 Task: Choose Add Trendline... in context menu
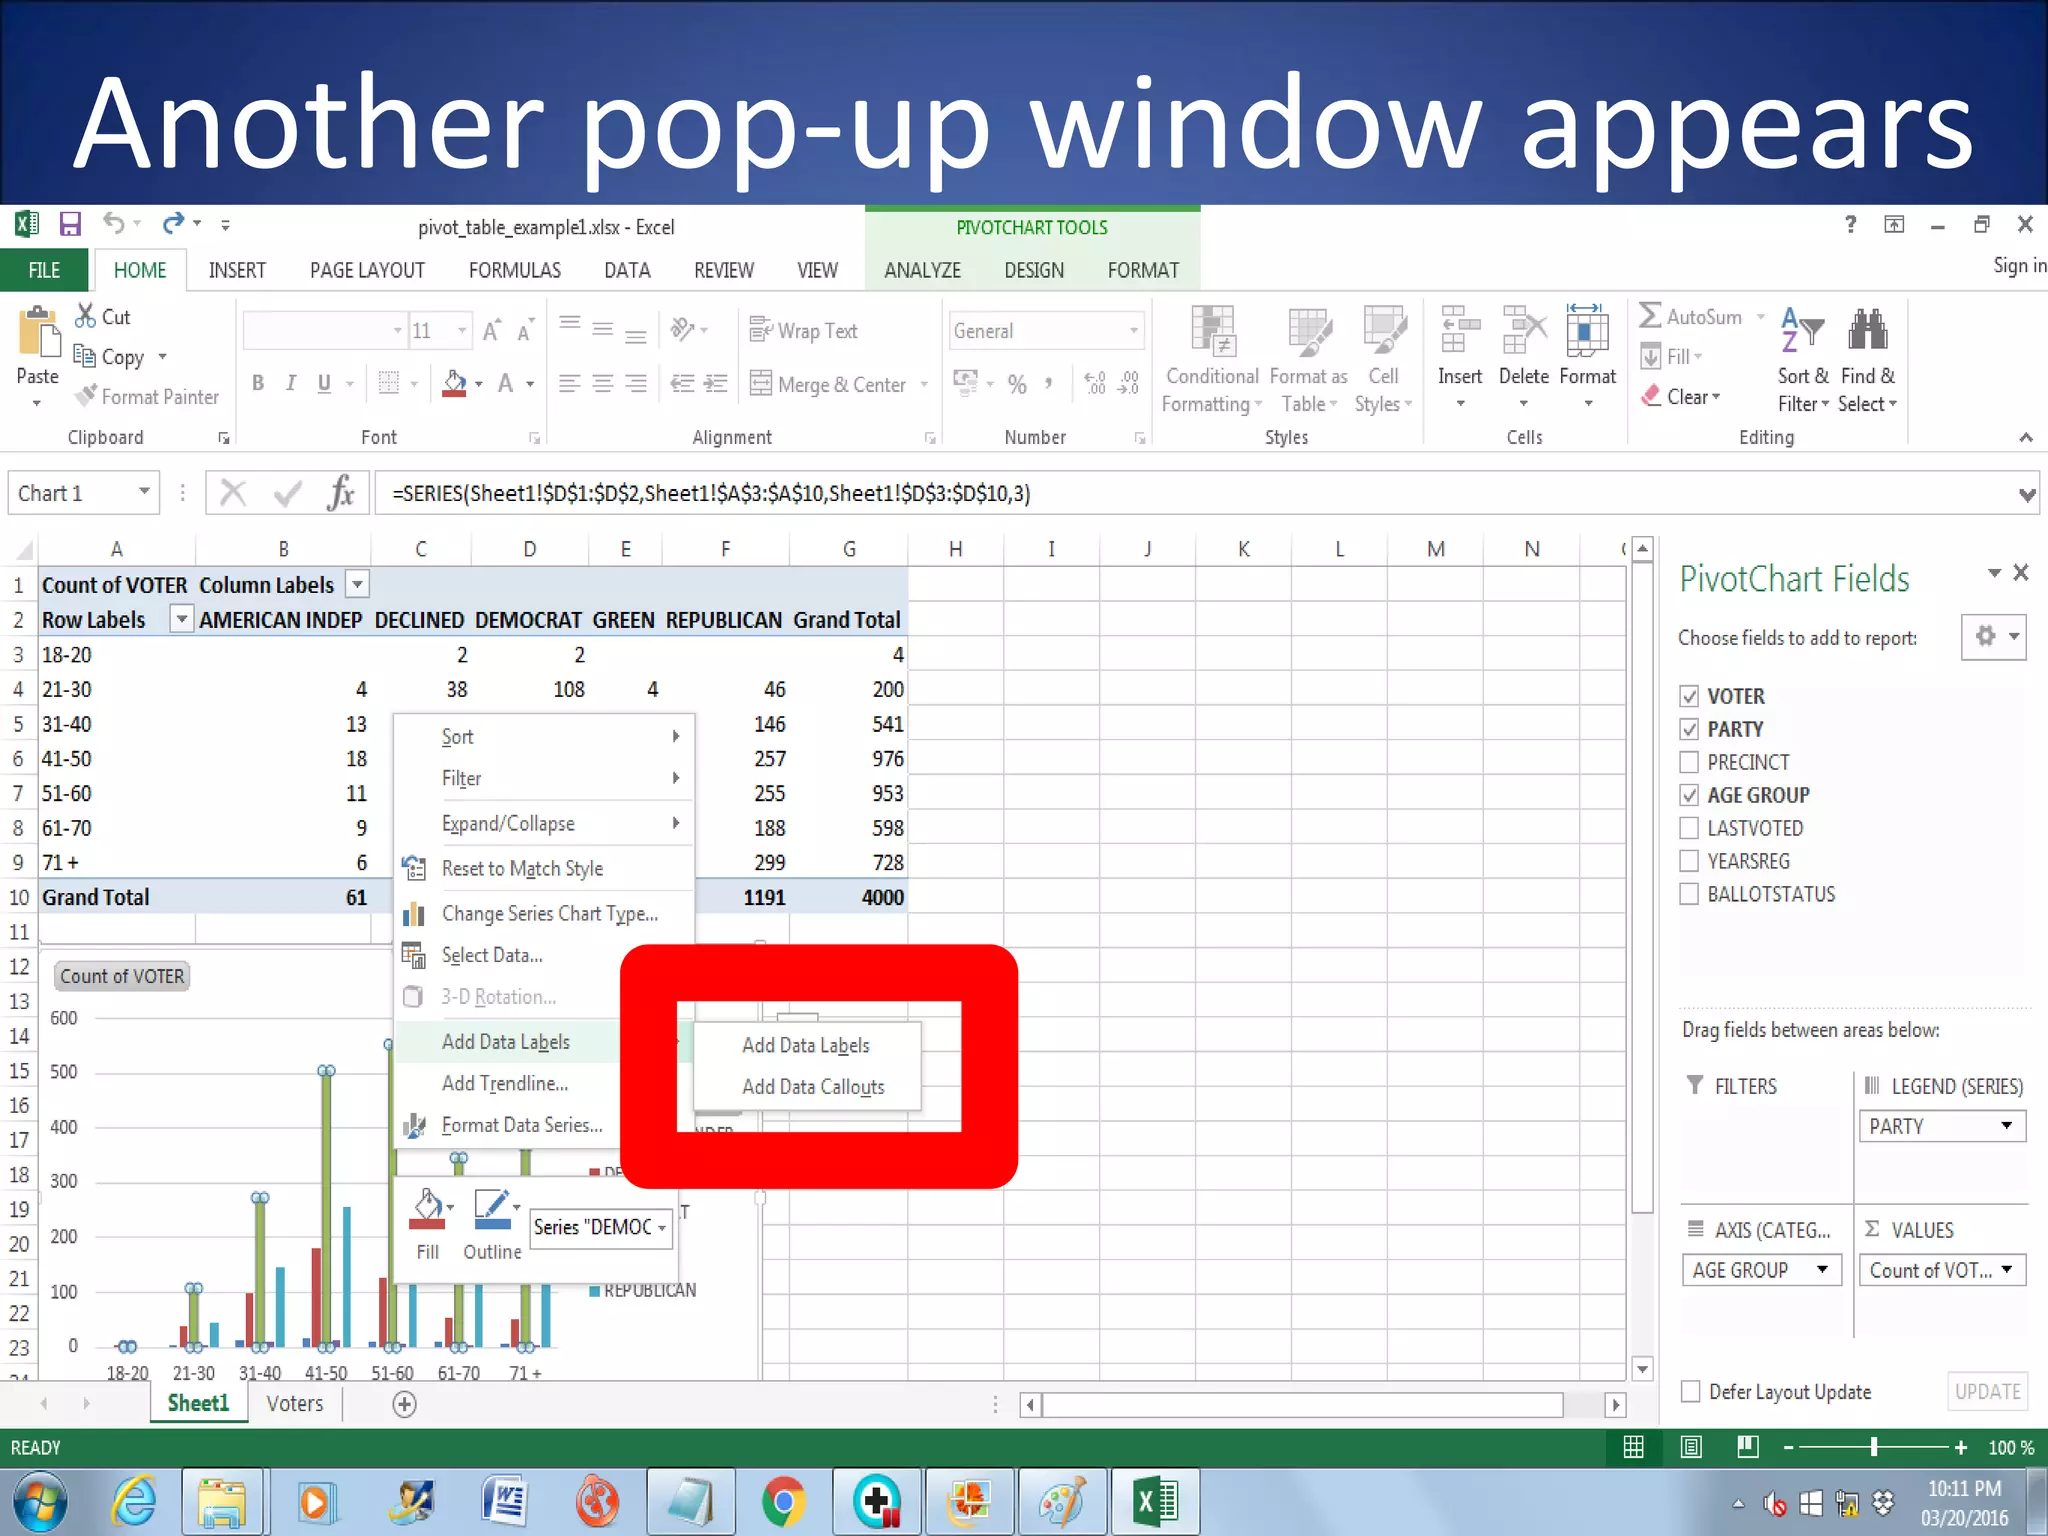(x=505, y=1084)
